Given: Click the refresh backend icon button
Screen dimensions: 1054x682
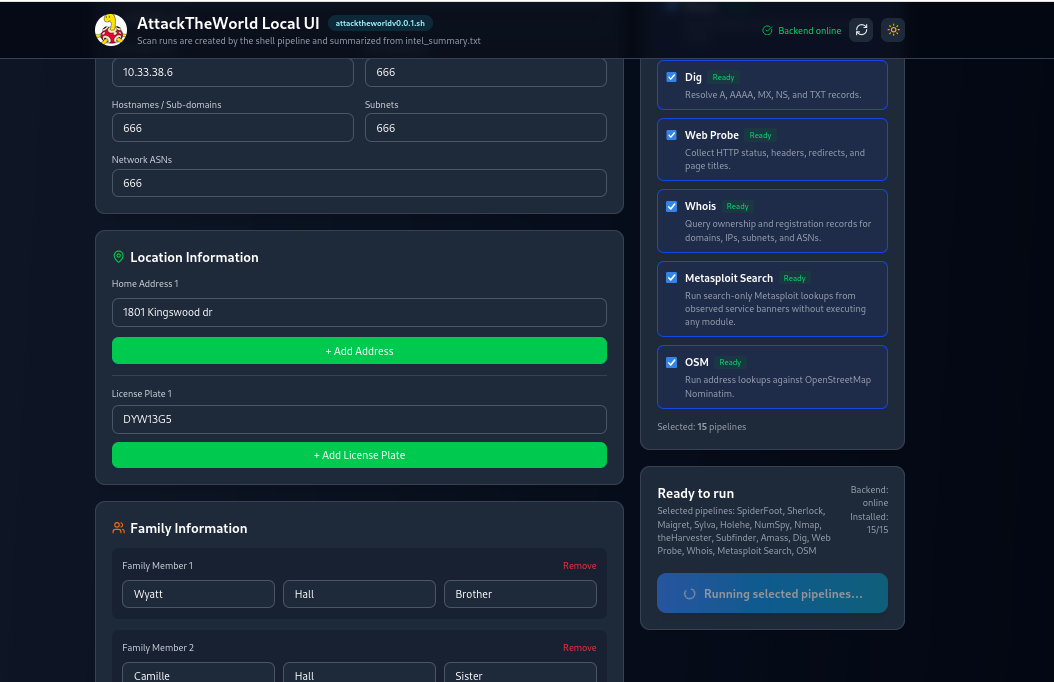Looking at the screenshot, I should (861, 30).
